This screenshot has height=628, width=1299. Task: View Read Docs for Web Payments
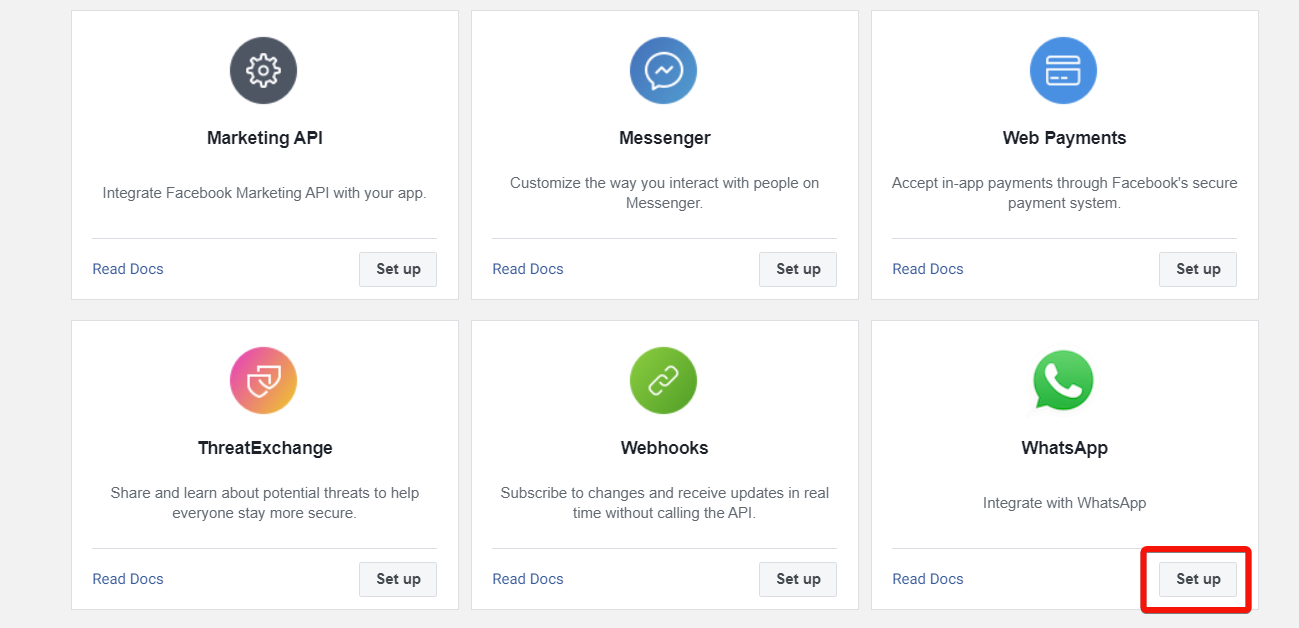click(928, 269)
